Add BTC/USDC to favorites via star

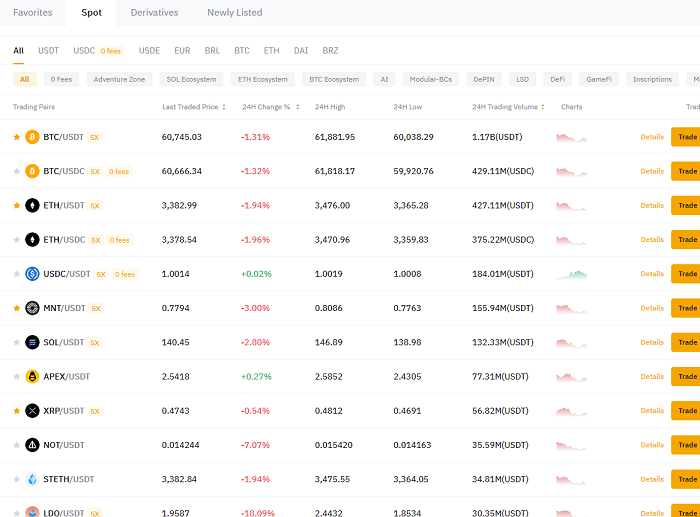[17, 171]
